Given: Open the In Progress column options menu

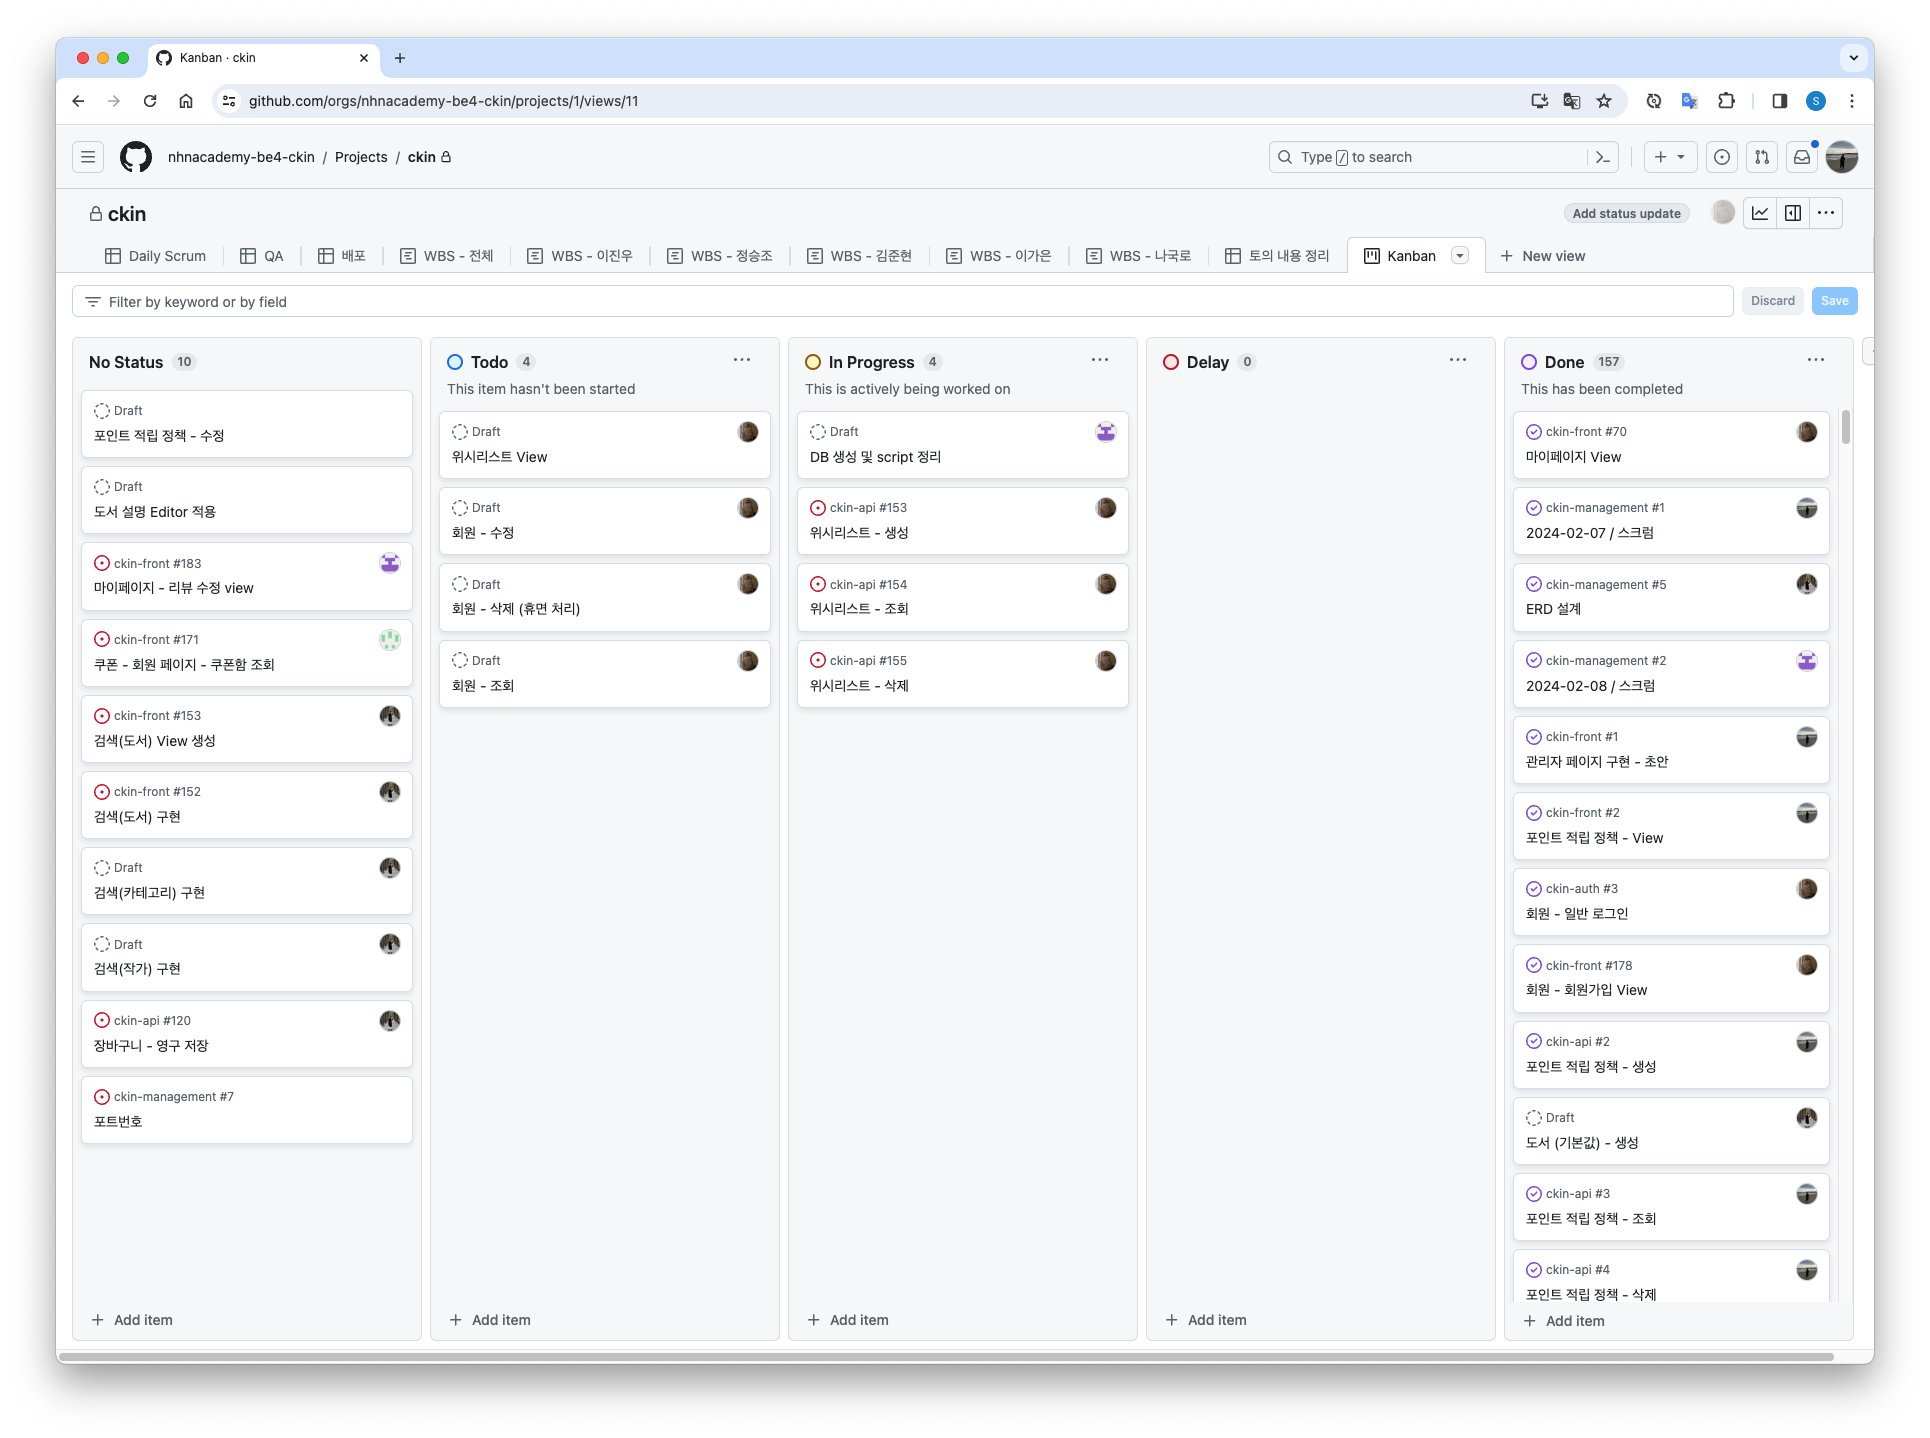Looking at the screenshot, I should pos(1100,360).
